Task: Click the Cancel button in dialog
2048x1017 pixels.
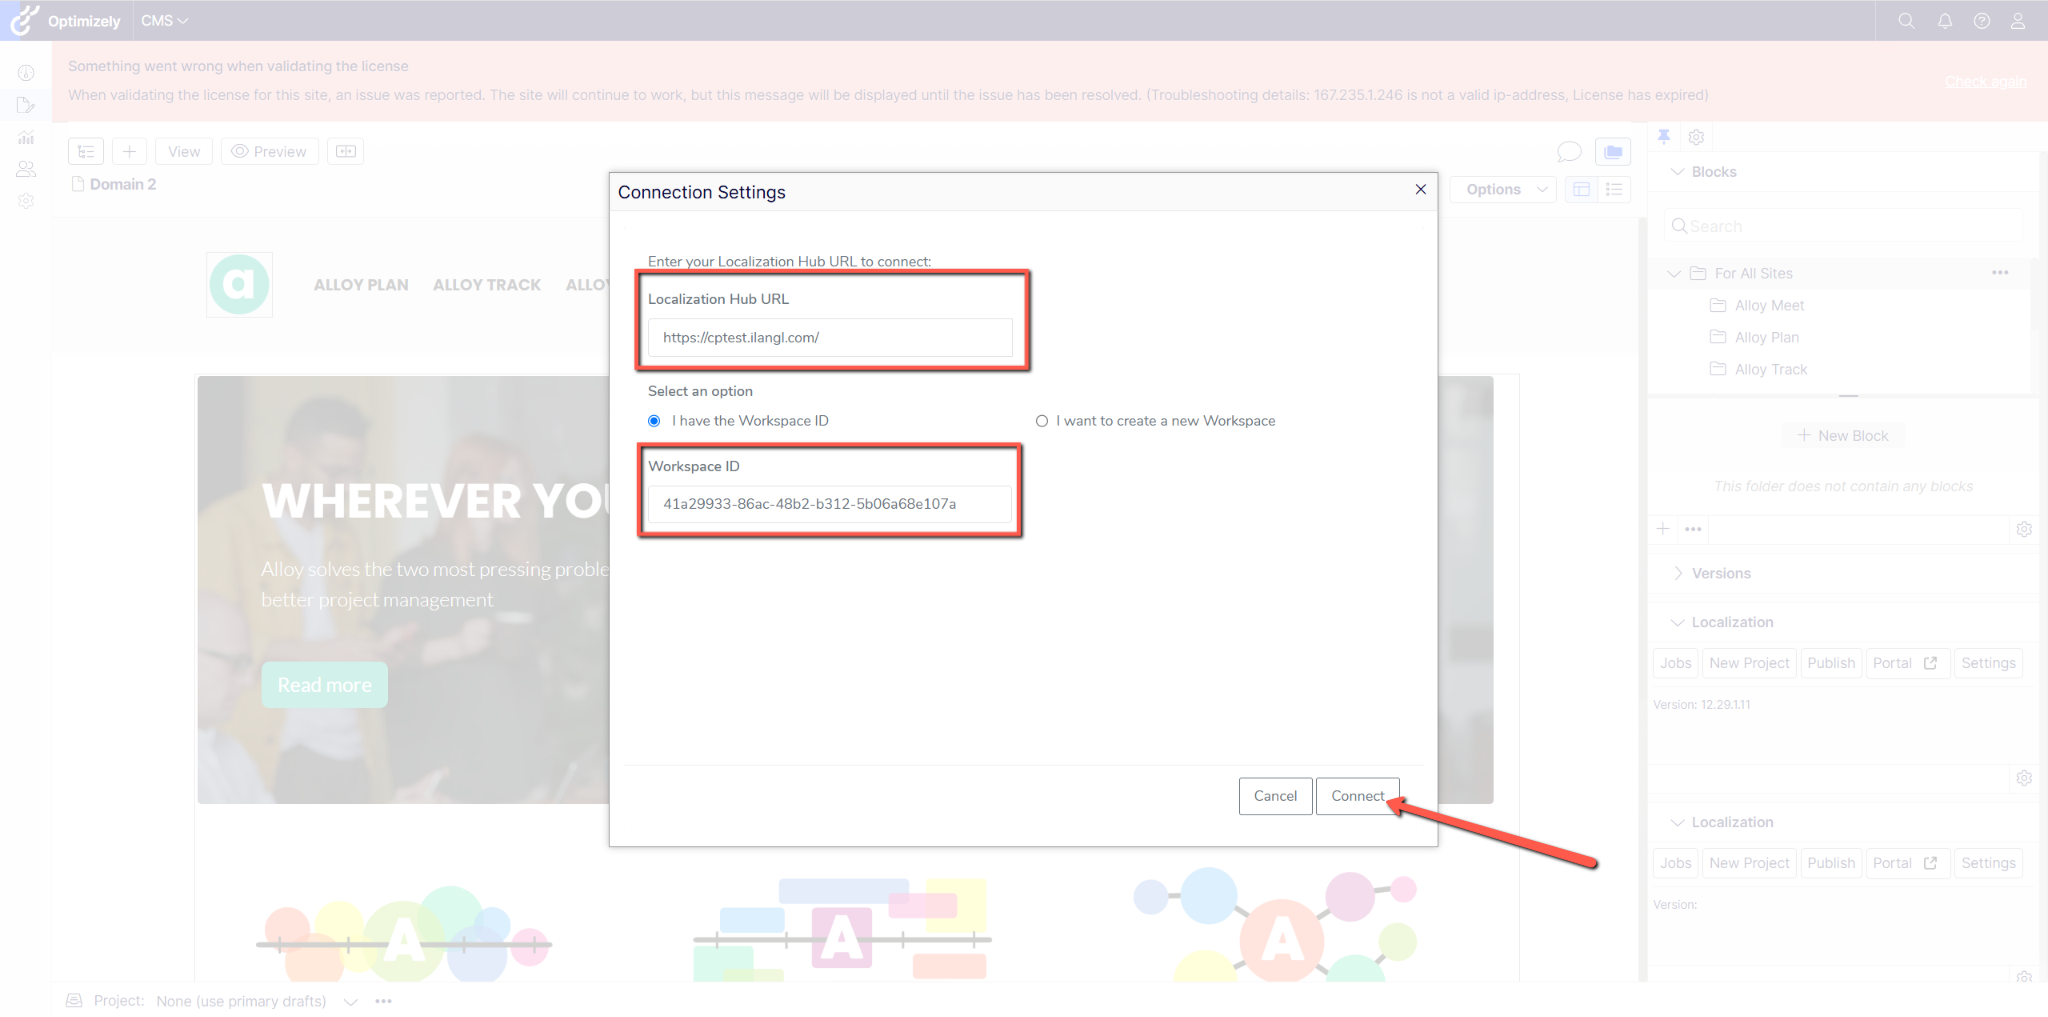Action: [1275, 796]
